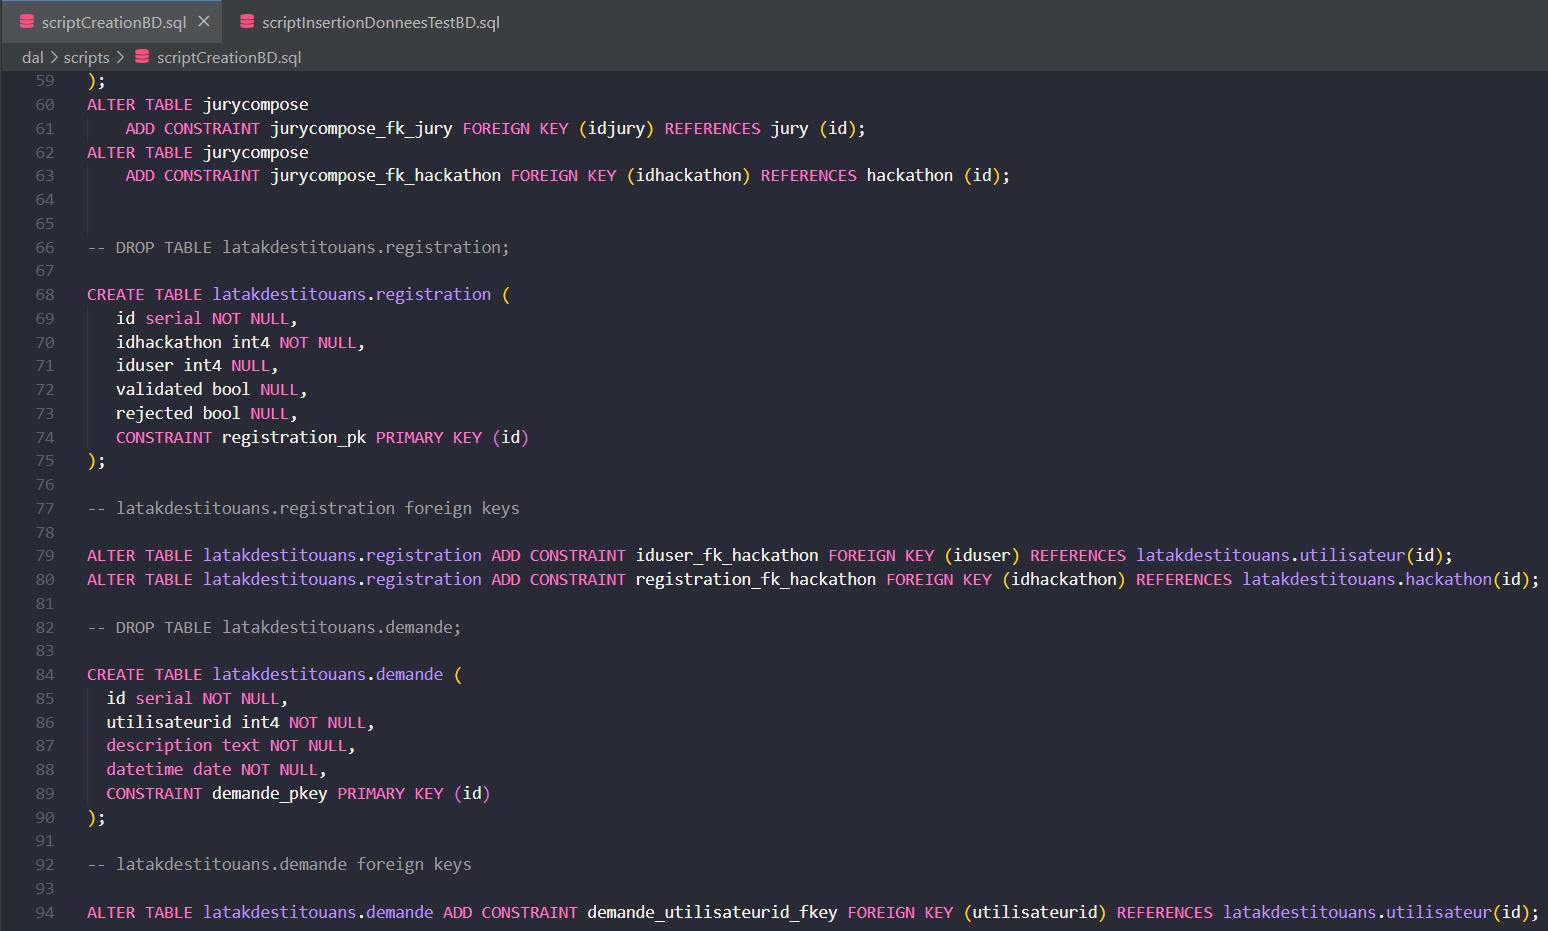1548x931 pixels.
Task: Open the 'dal' breadcrumb folder
Action: point(32,57)
